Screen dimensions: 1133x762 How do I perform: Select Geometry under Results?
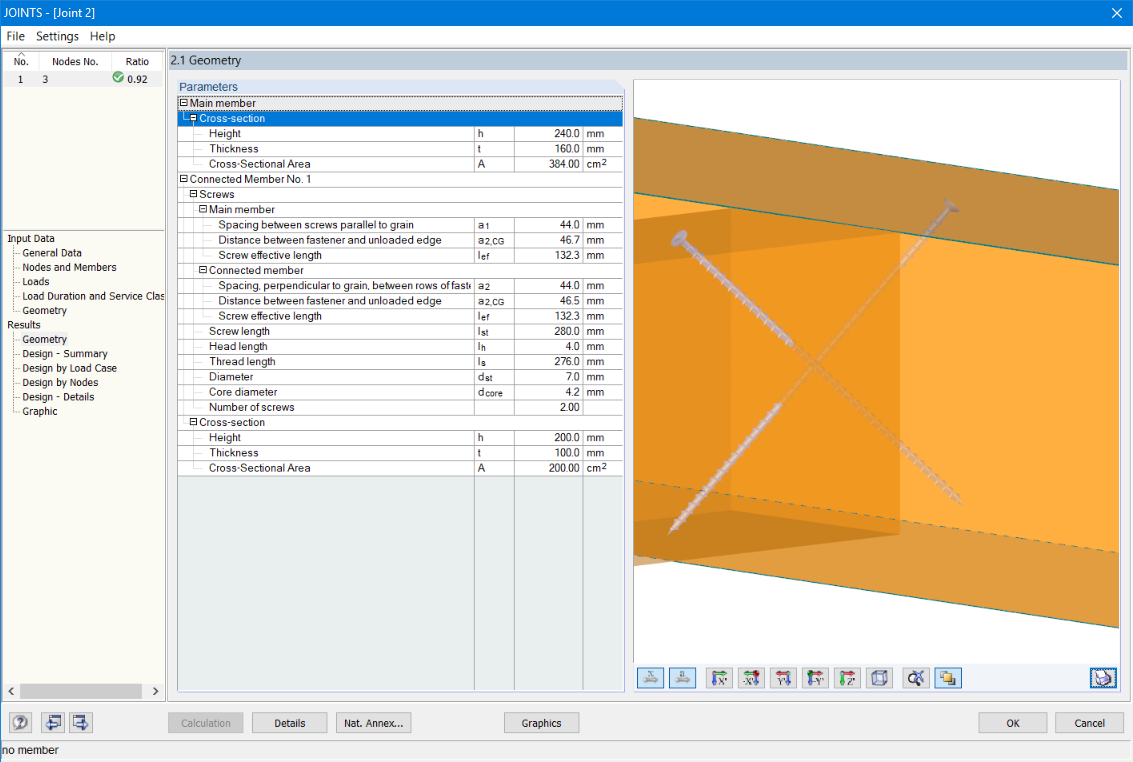point(45,339)
